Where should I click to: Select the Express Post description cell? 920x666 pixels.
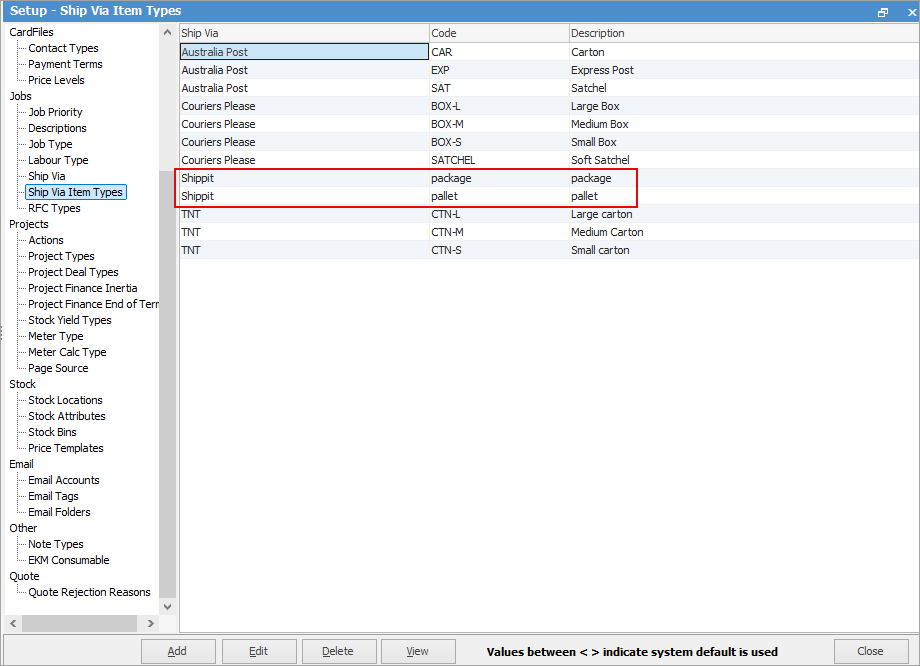coord(744,70)
